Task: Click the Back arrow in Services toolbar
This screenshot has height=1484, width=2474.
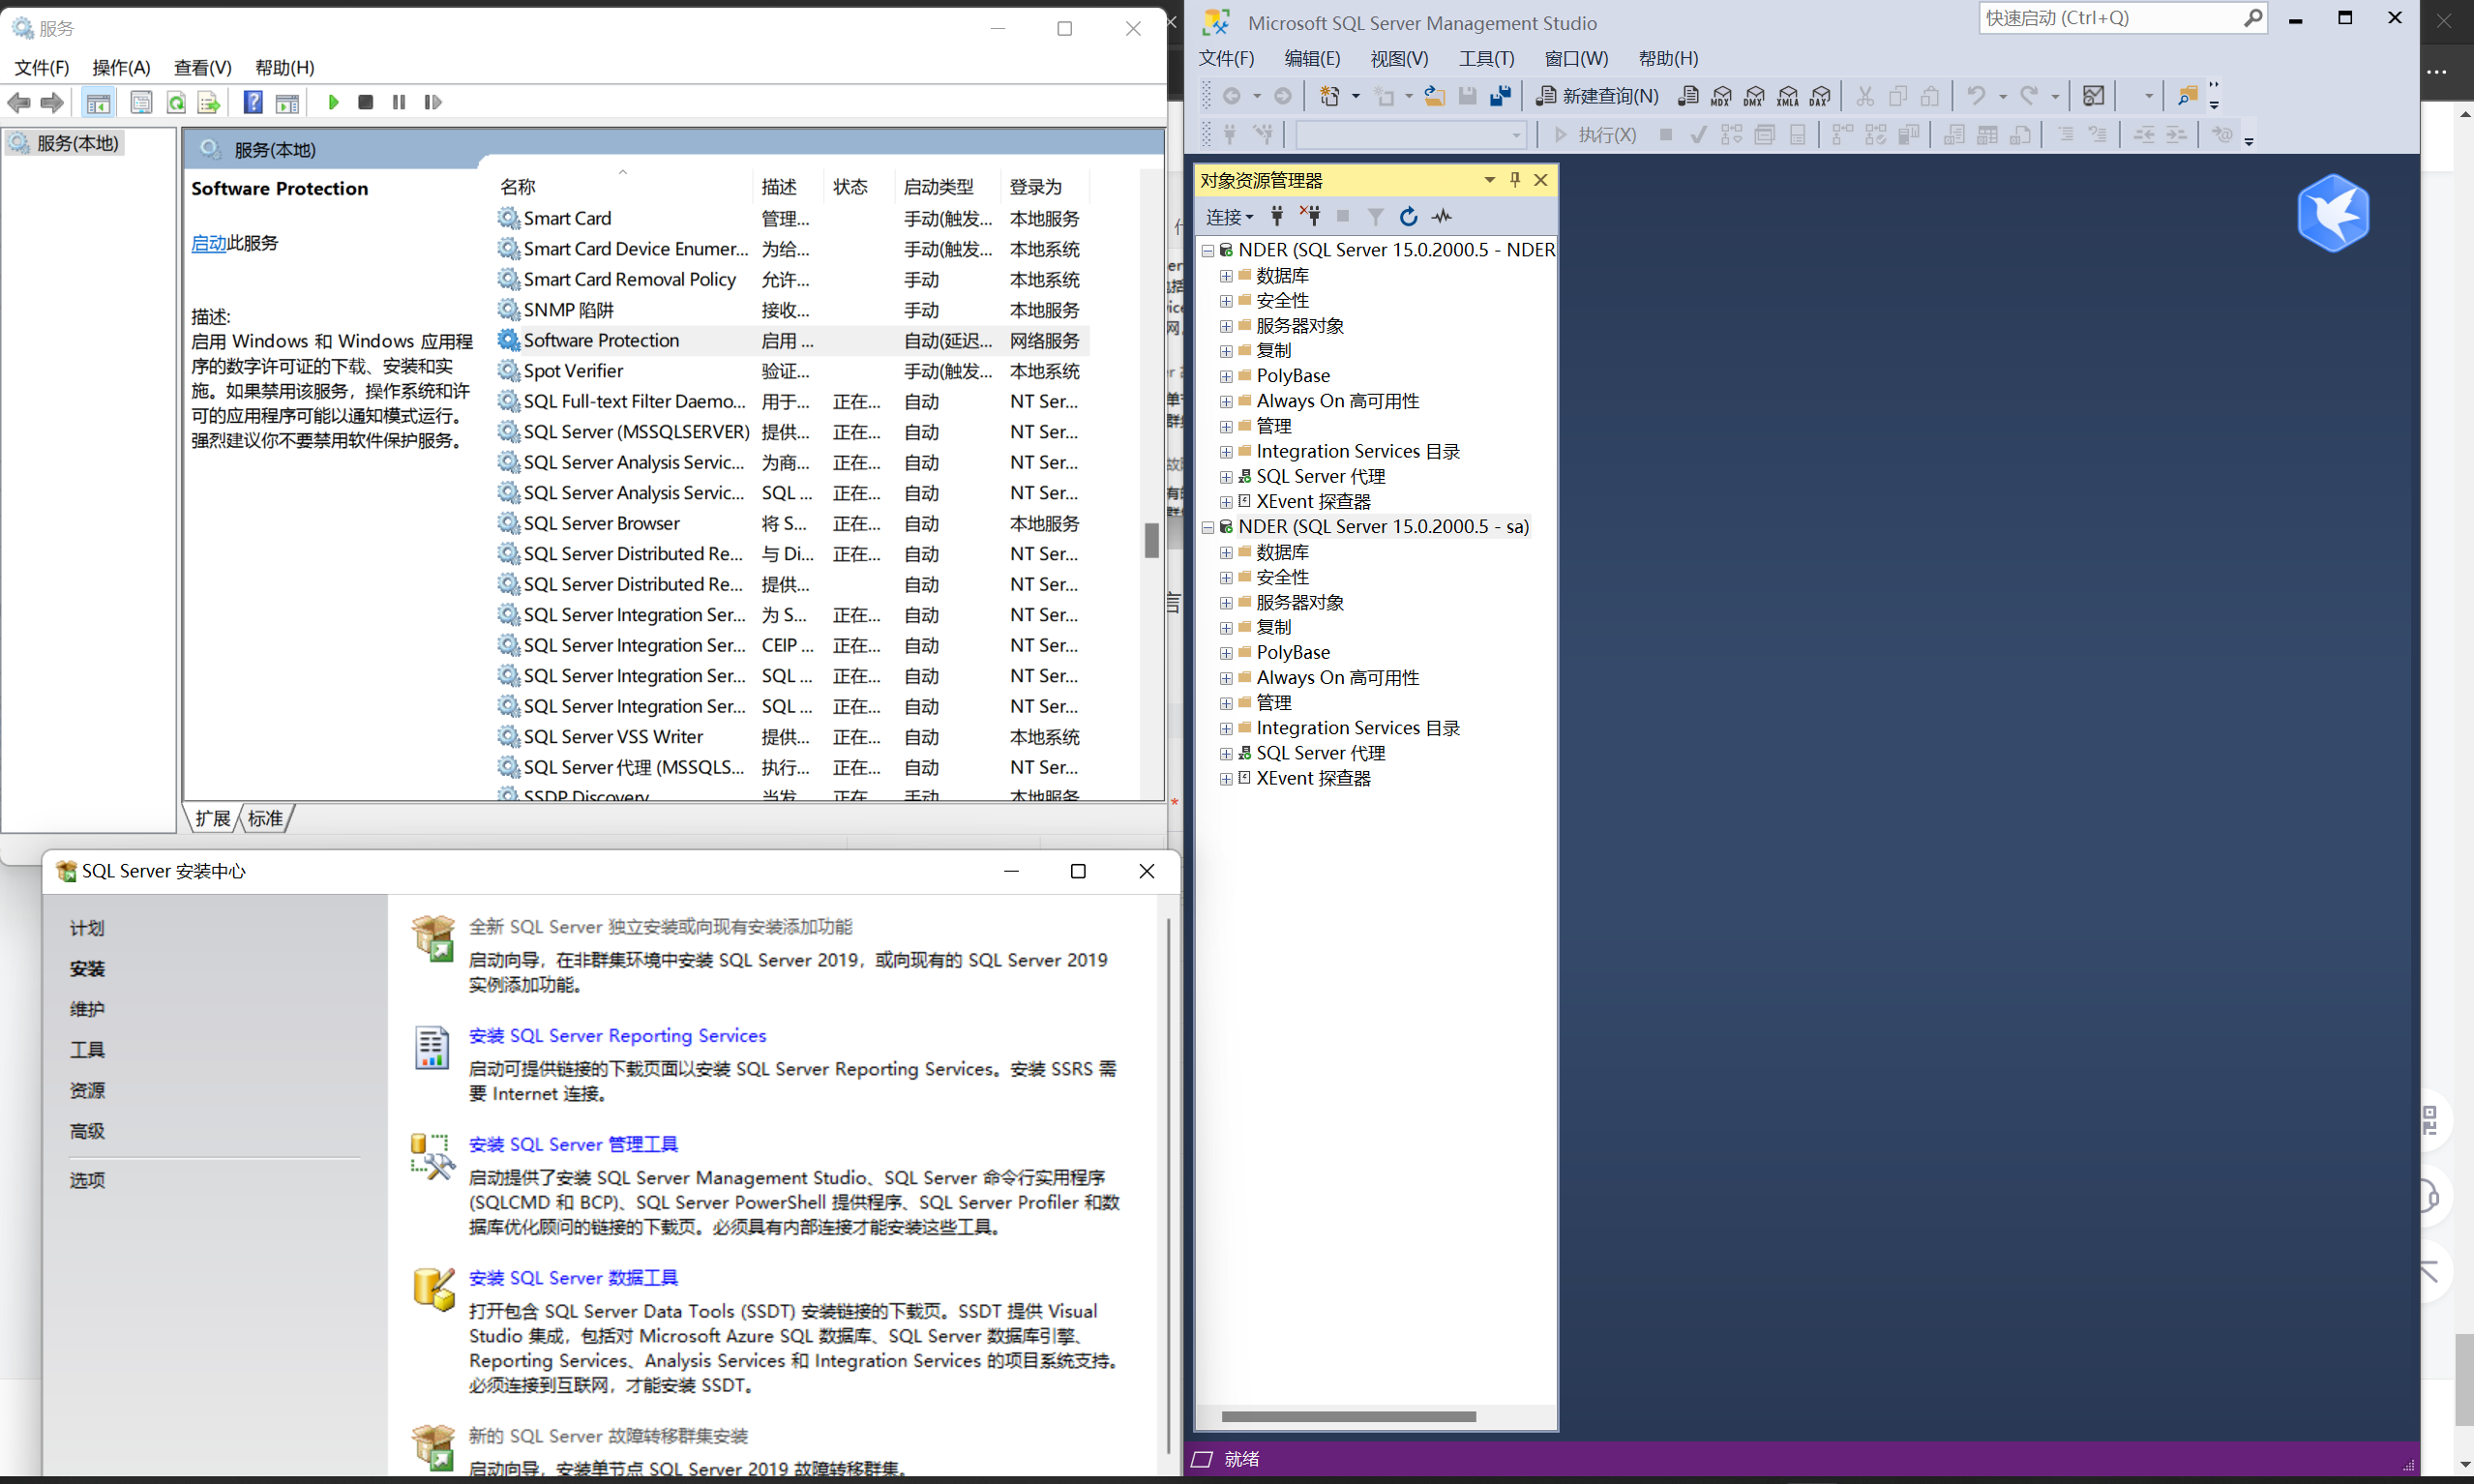Action: (19, 102)
